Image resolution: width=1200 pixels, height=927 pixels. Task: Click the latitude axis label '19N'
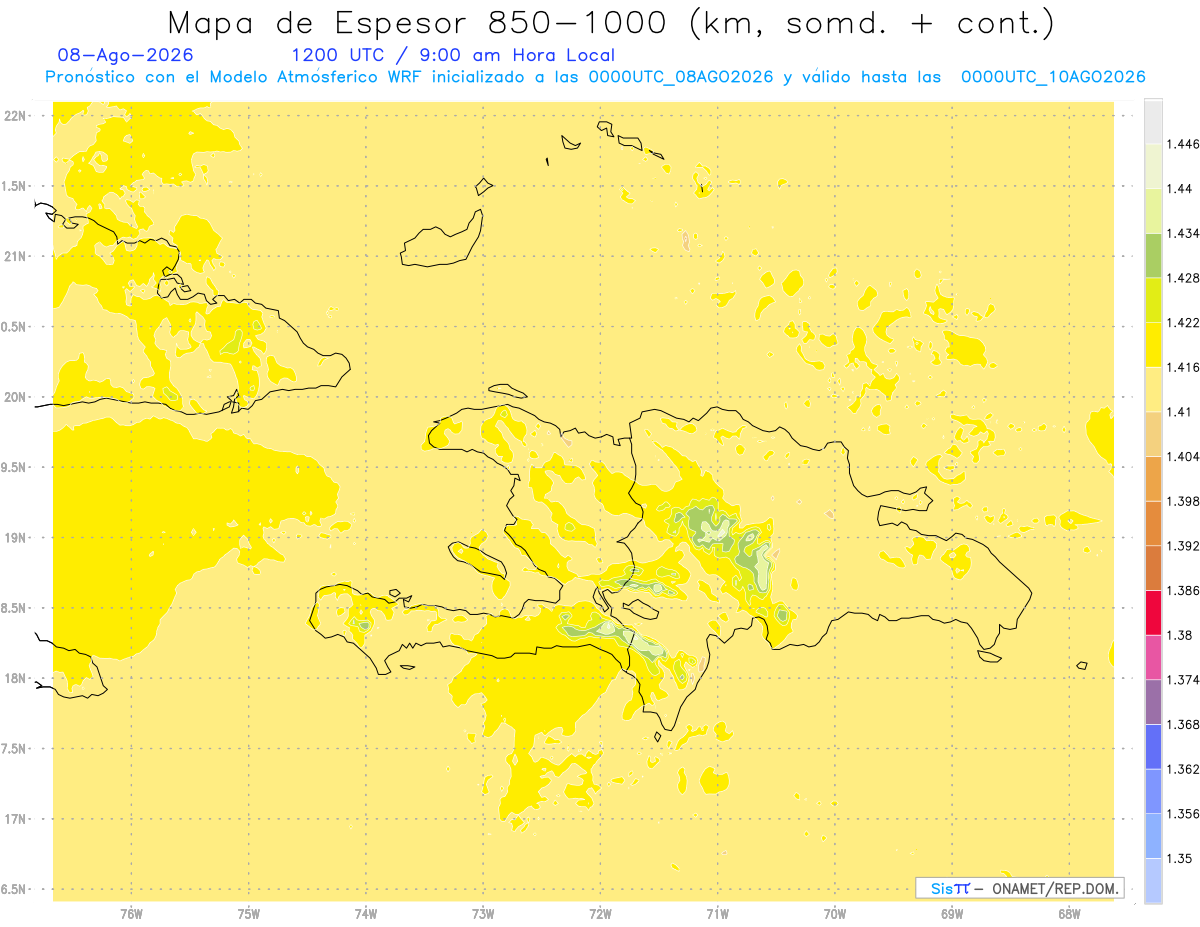pos(16,538)
